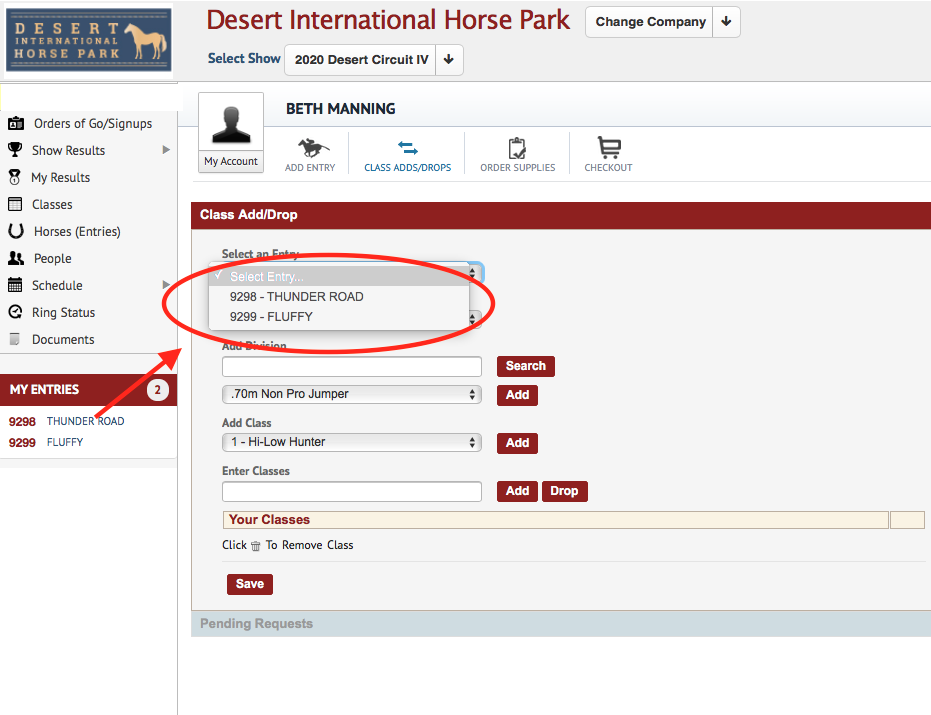Screen dimensions: 931x715
Task: Open entry 9298 in My Entries
Action: click(22, 422)
